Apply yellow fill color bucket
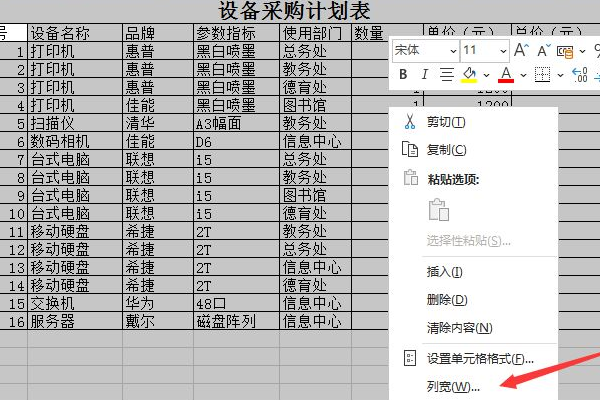Image resolution: width=600 pixels, height=400 pixels. point(469,75)
